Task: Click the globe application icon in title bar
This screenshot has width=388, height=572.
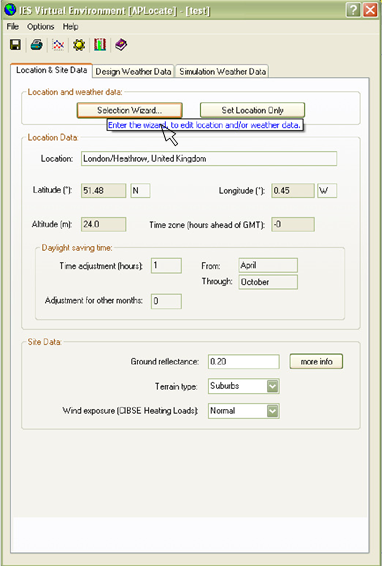Action: point(10,10)
